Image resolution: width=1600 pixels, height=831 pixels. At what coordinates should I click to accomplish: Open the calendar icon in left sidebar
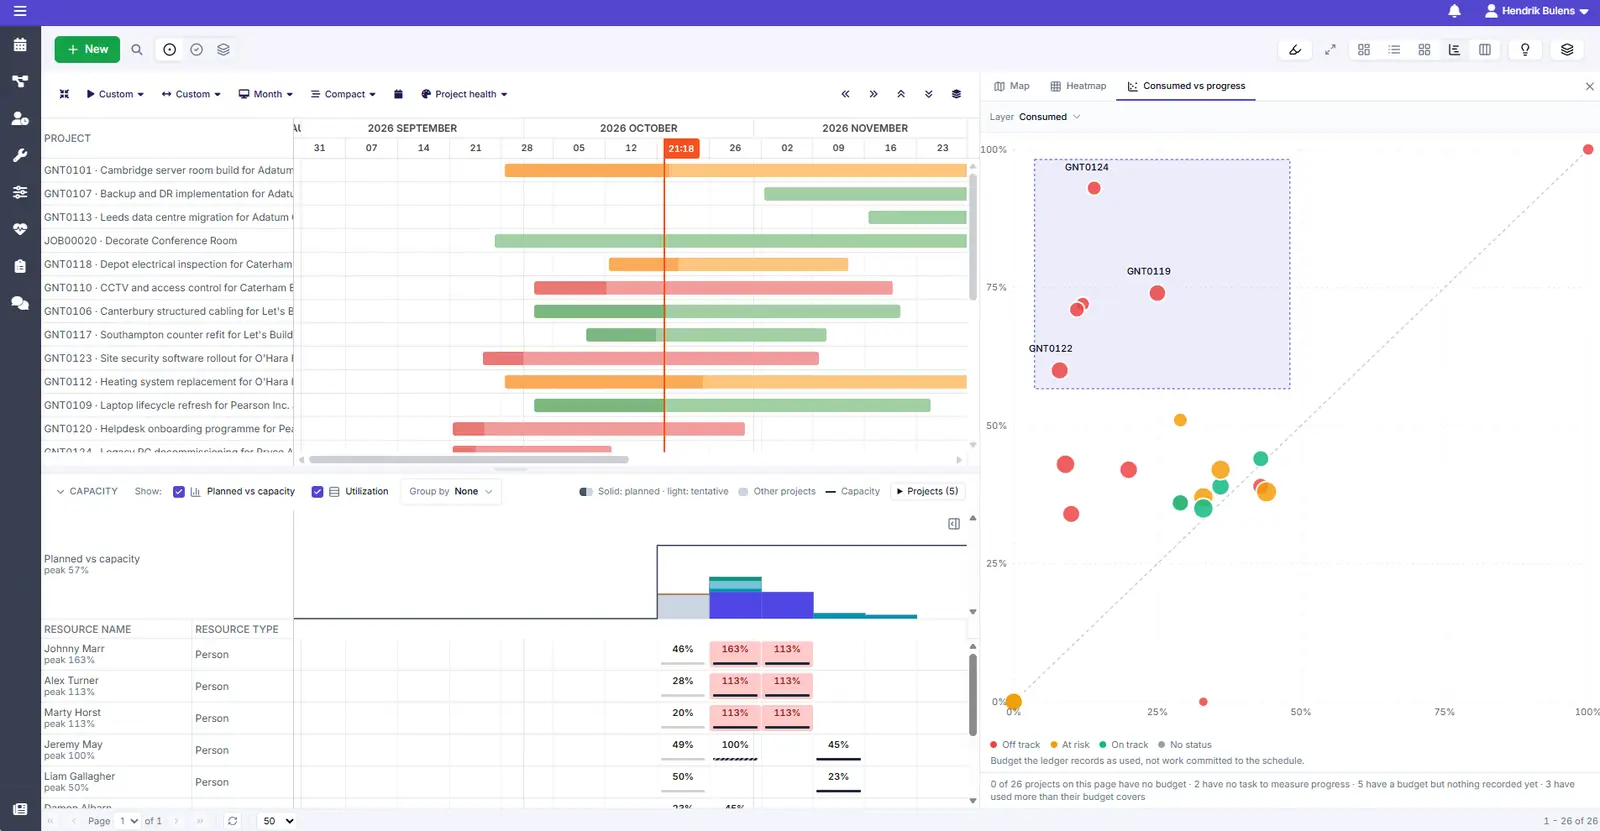click(x=20, y=45)
